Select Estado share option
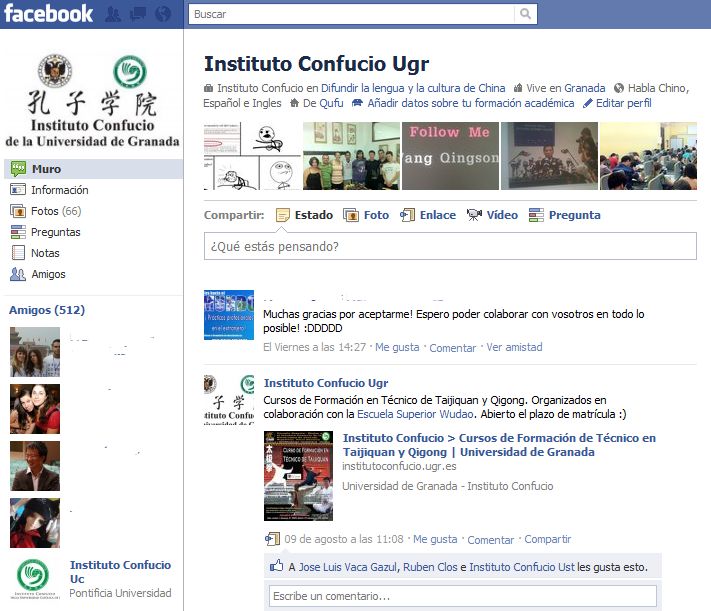711x611 pixels. coord(313,215)
